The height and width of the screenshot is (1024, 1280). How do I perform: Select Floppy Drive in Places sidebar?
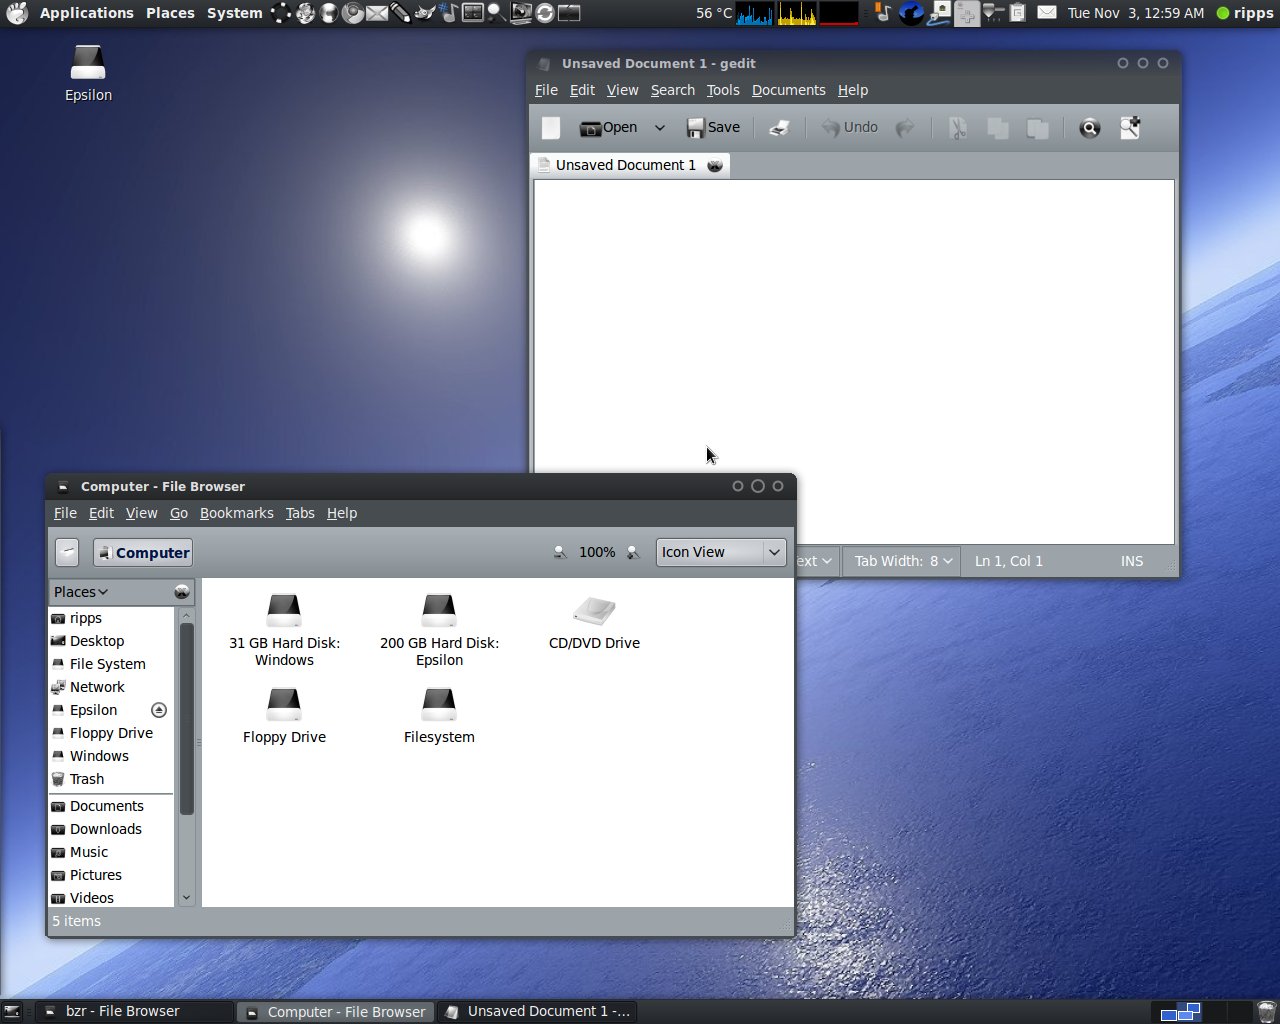click(111, 733)
